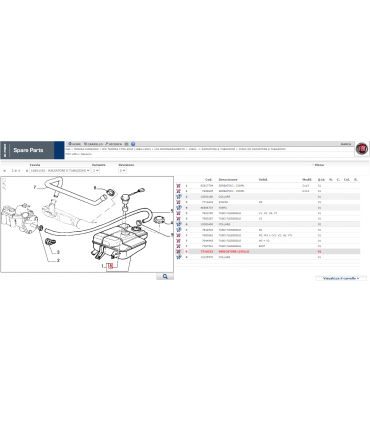Click the printer icon in top toolbar
This screenshot has height=423, width=370.
pyautogui.click(x=127, y=144)
